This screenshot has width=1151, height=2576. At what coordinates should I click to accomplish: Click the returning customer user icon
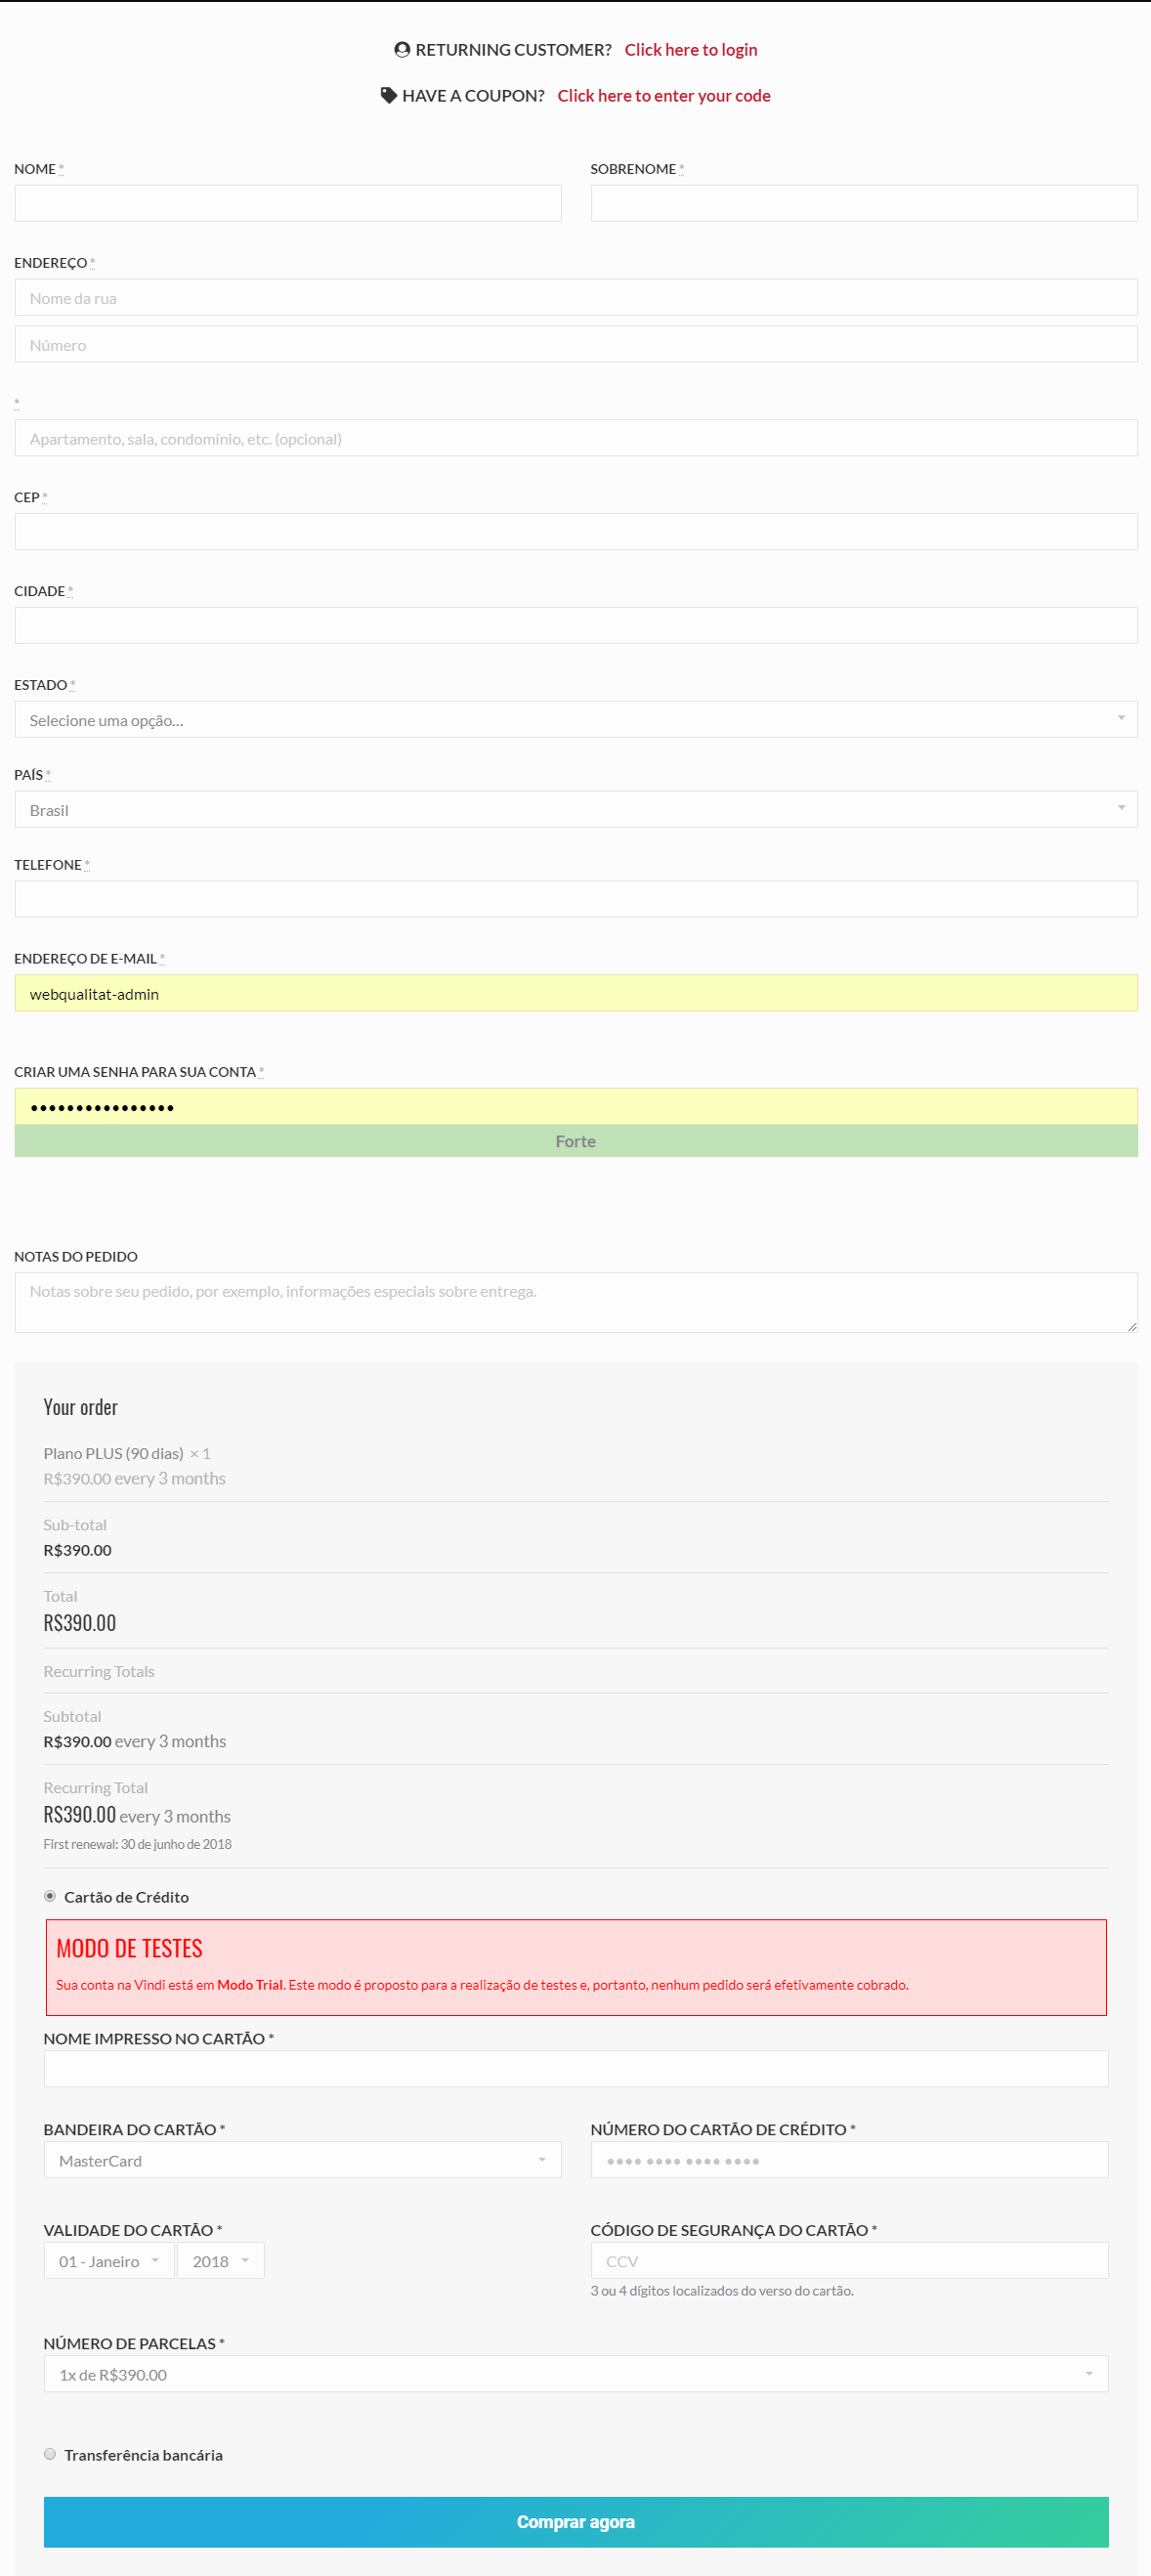(x=402, y=49)
